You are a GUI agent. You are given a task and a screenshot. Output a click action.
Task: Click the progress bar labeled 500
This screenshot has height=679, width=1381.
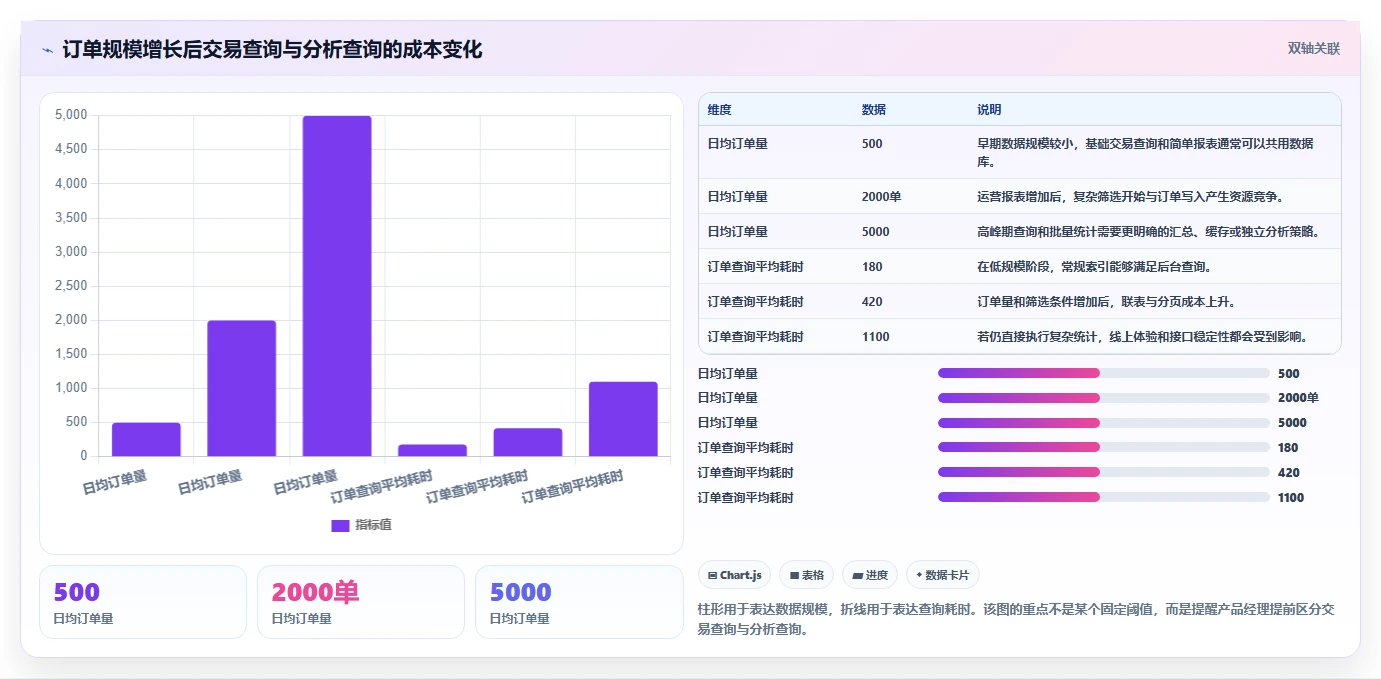tap(1104, 373)
